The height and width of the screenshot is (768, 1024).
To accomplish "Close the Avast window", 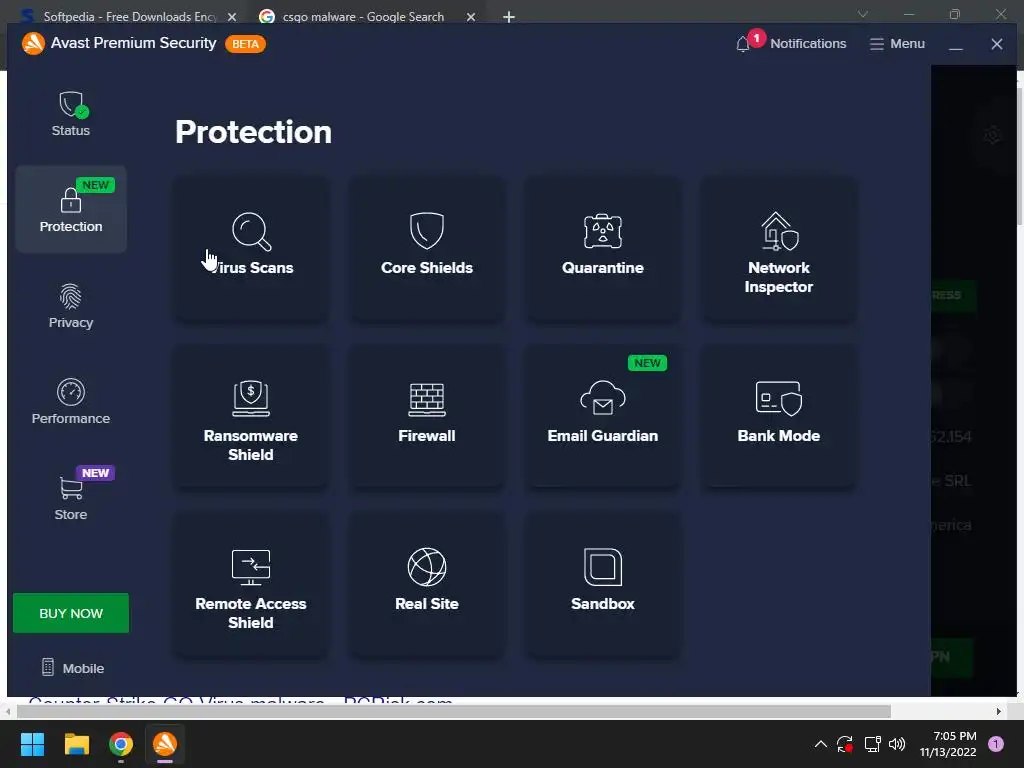I will click(x=997, y=44).
